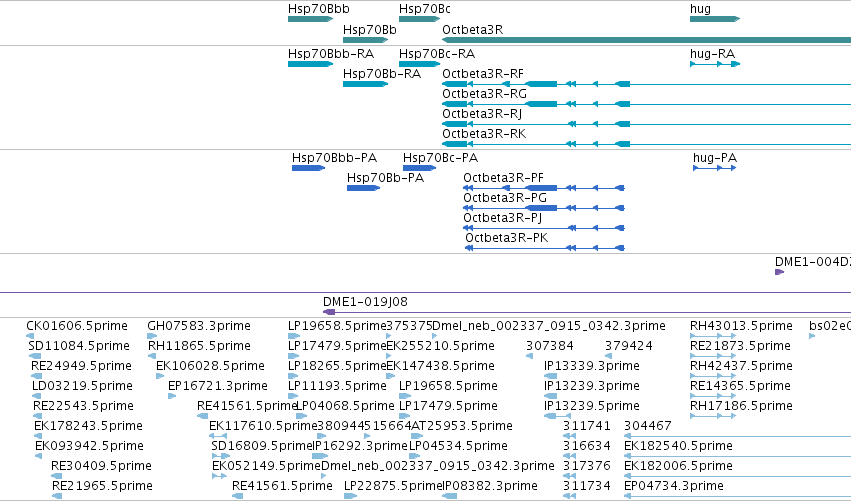The width and height of the screenshot is (851, 501).
Task: Select the RE30409.5prime EST label
Action: click(101, 466)
